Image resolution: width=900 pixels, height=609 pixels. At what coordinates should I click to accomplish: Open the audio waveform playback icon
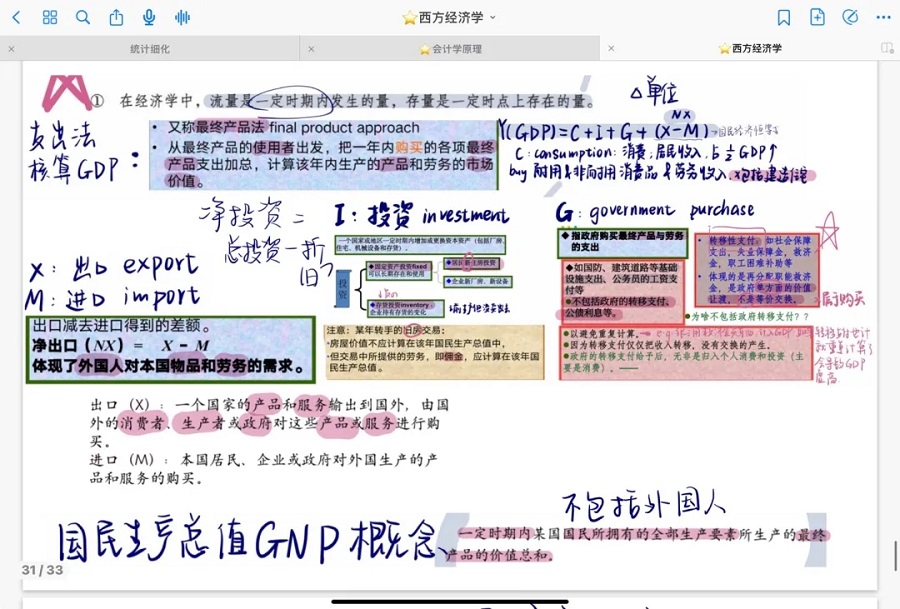[x=182, y=17]
